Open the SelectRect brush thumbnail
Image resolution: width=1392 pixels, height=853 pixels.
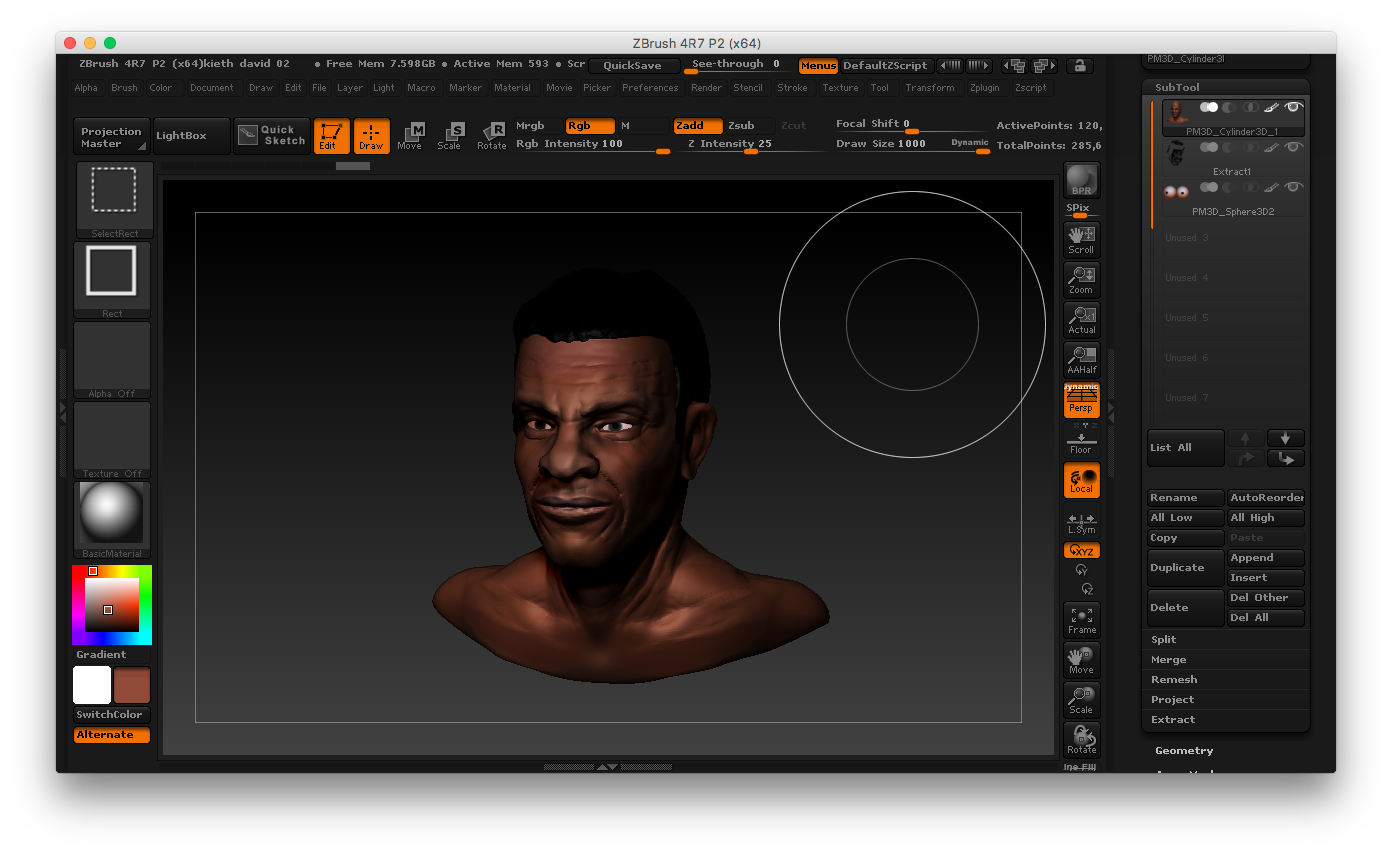[x=114, y=200]
